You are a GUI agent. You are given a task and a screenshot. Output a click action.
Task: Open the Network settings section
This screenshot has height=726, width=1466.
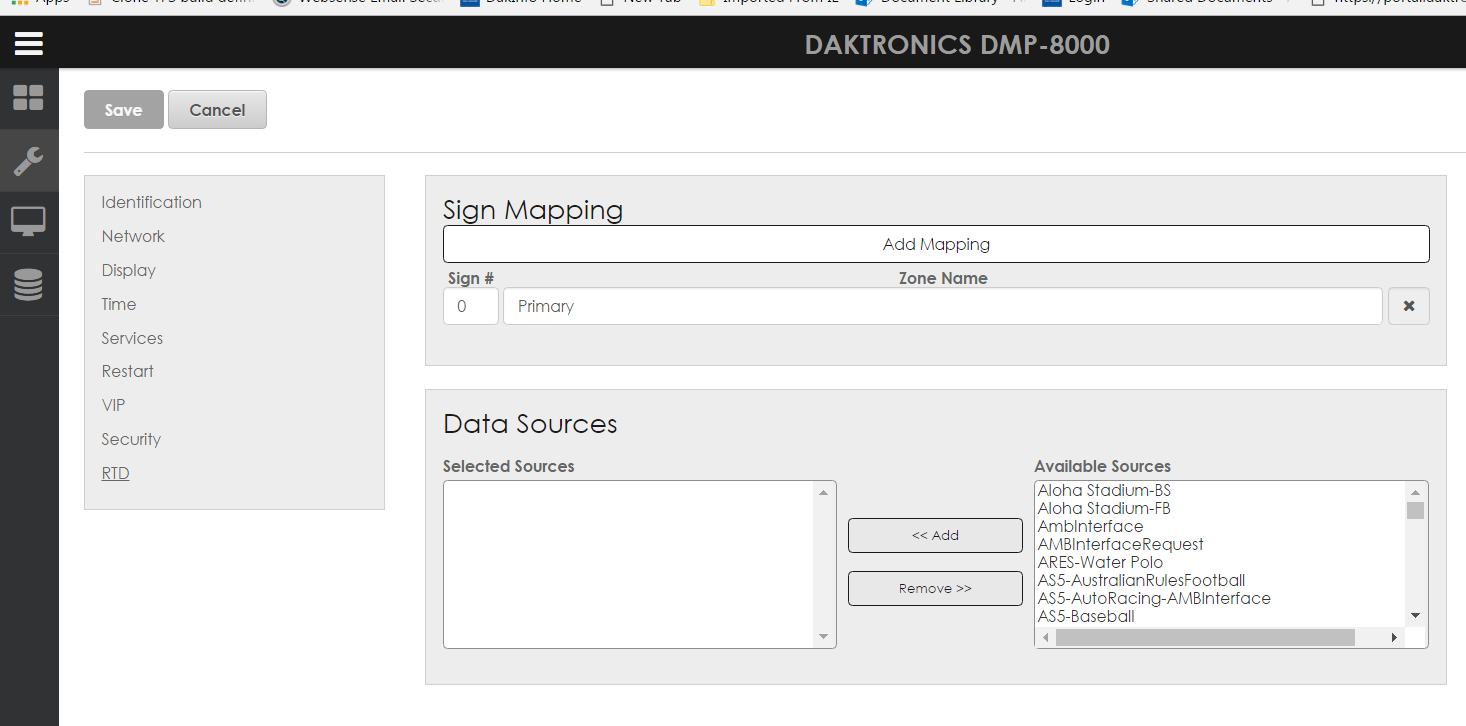(133, 236)
